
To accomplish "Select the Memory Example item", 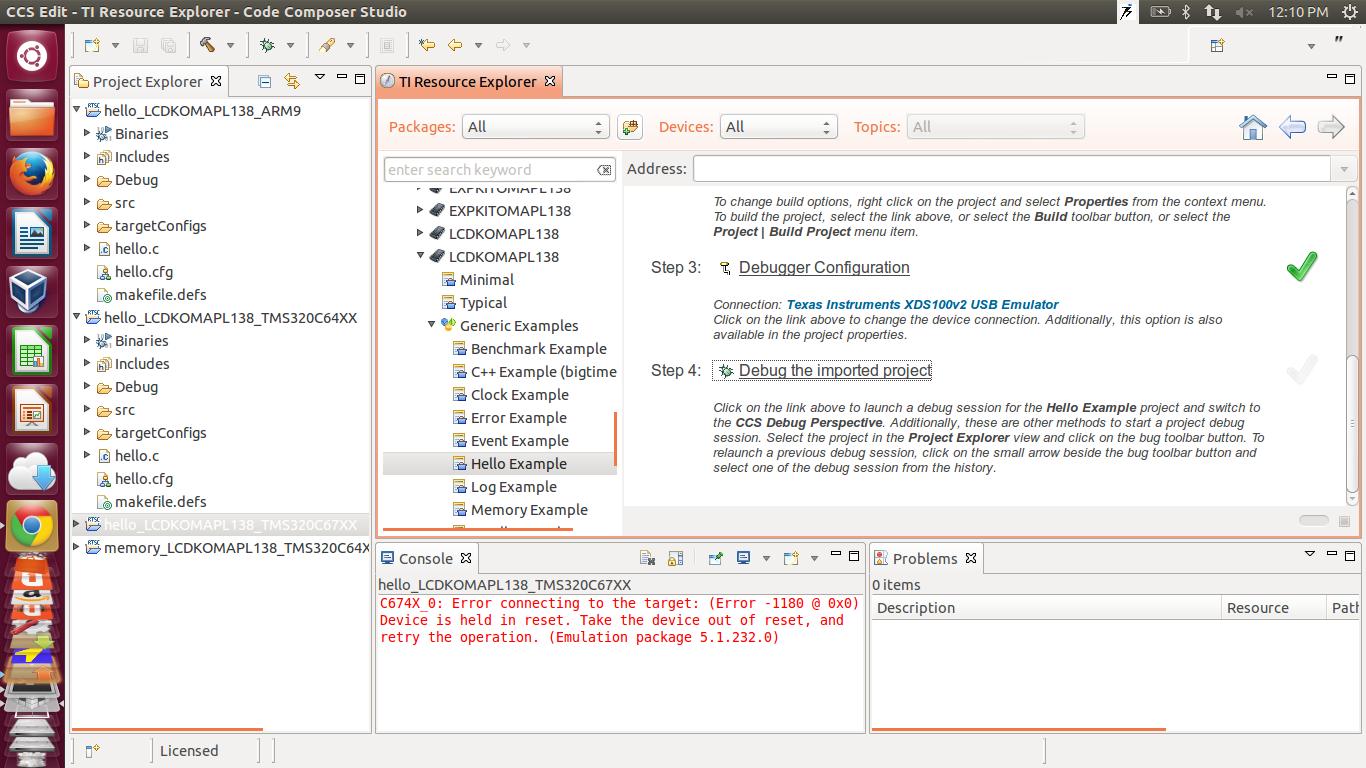I will [529, 510].
